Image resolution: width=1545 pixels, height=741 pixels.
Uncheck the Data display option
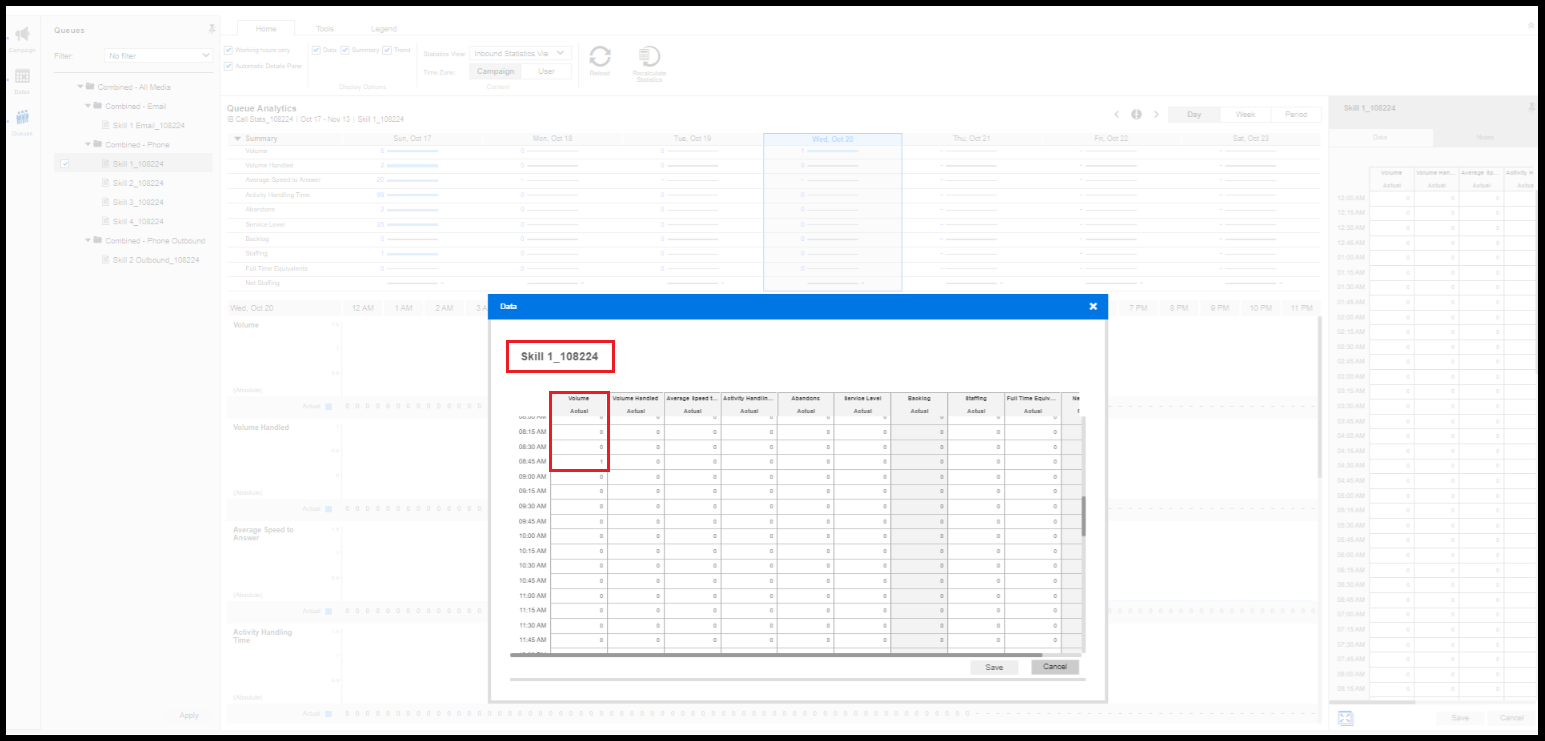316,49
